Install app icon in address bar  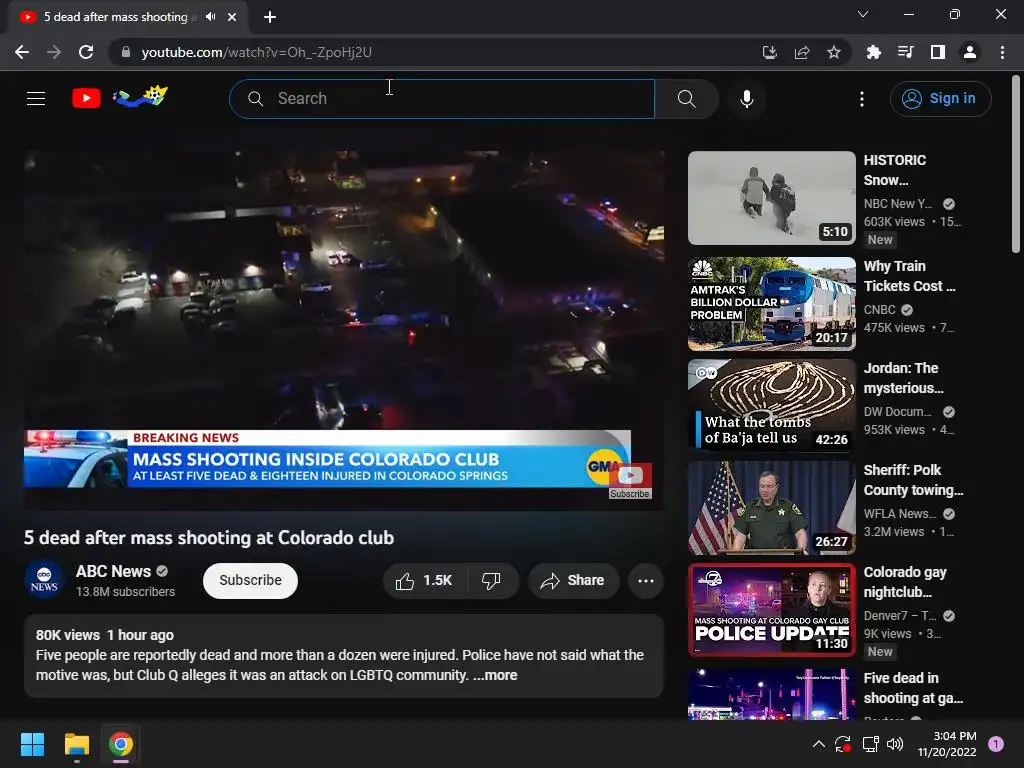(770, 52)
